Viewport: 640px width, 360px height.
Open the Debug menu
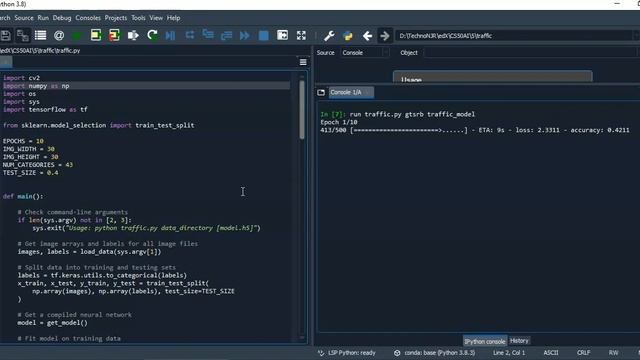(62, 18)
